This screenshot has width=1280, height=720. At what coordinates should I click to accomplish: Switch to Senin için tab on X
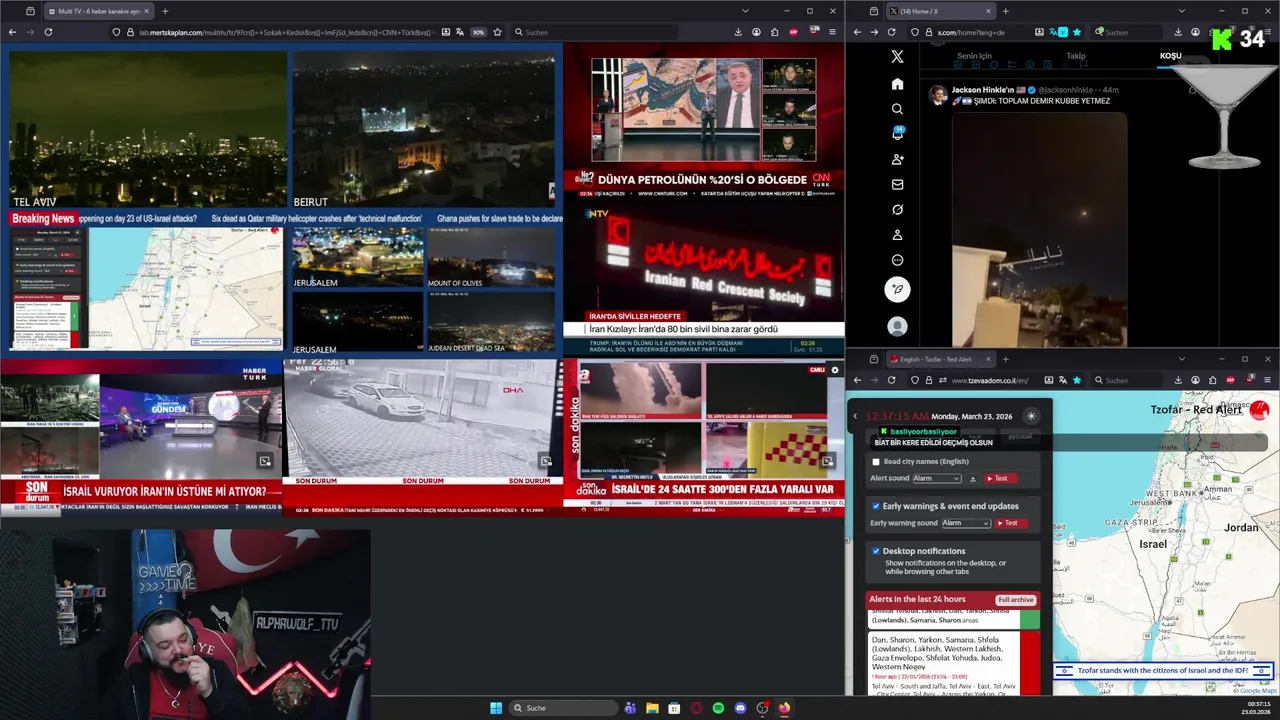[x=974, y=56]
